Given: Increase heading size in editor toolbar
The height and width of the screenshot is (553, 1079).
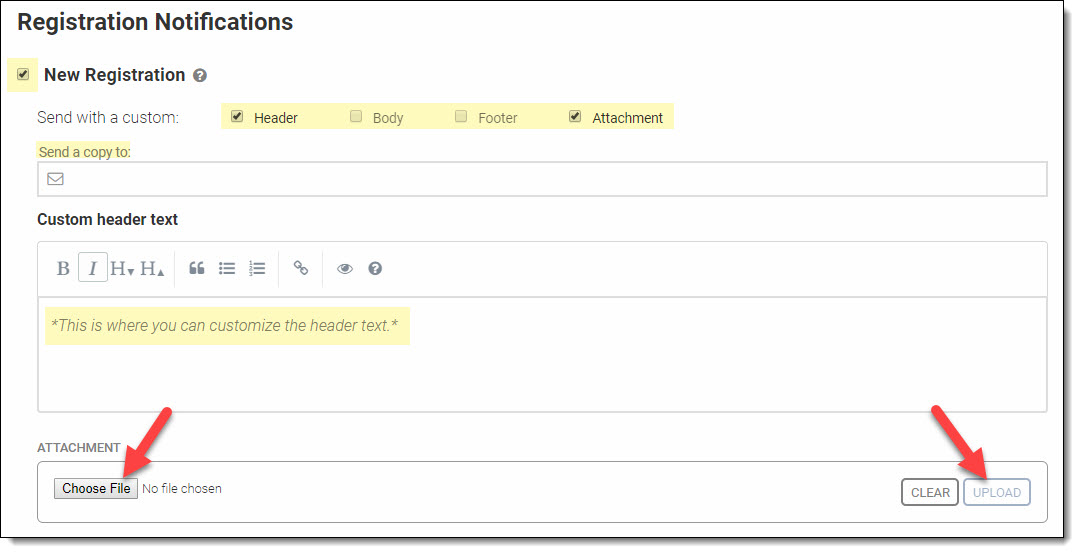Looking at the screenshot, I should point(152,268).
